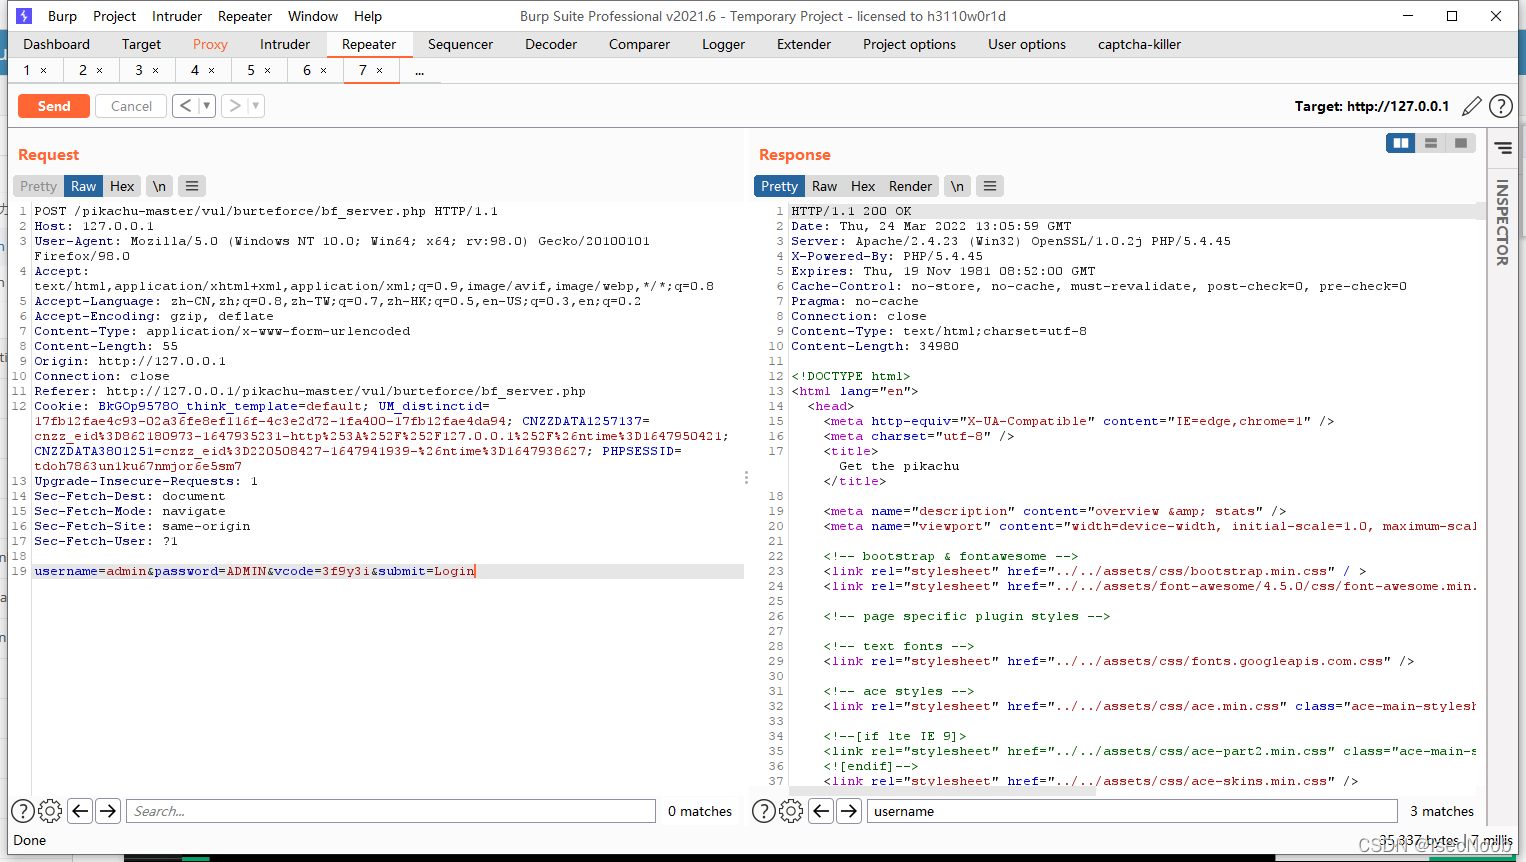The image size is (1526, 862).
Task: Go back to previous request in history
Action: 185,105
